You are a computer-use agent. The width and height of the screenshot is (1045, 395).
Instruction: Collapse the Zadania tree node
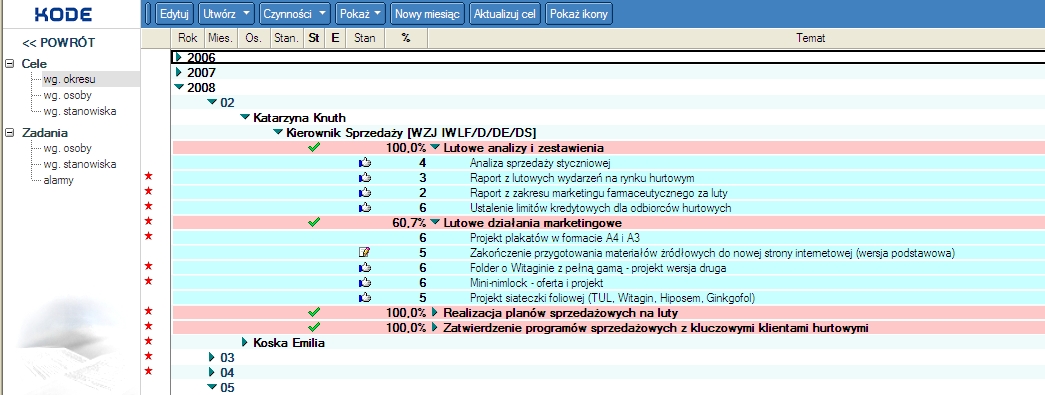[x=9, y=133]
